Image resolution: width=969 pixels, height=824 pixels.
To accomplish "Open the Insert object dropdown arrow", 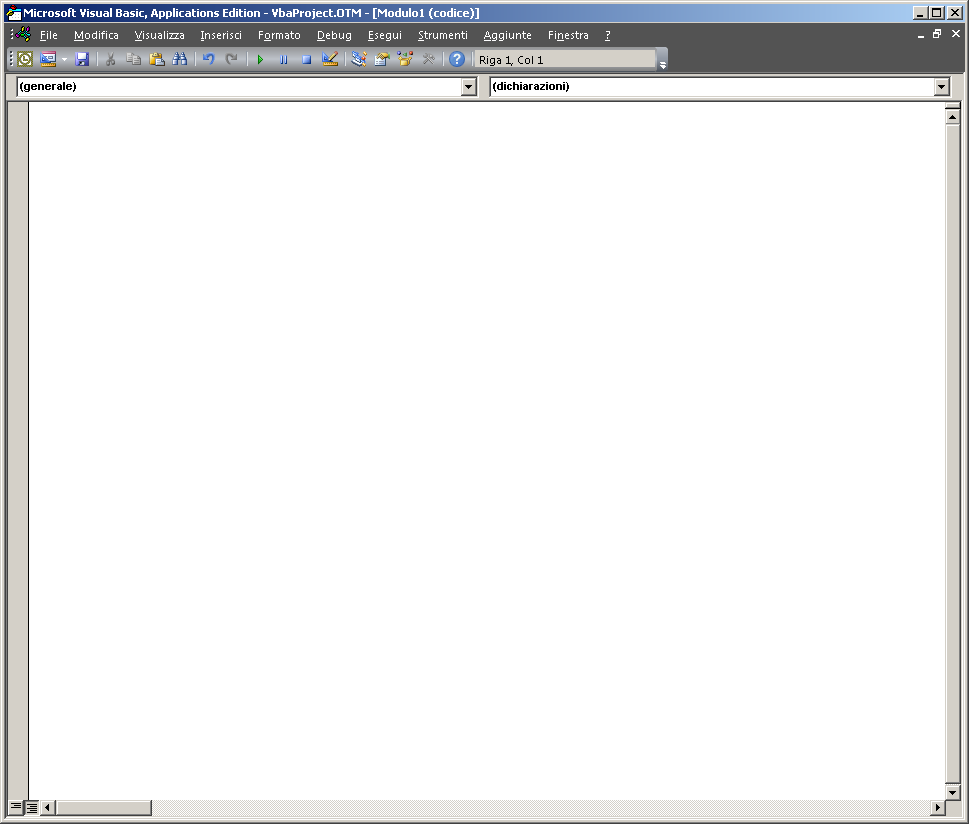I will [64, 59].
